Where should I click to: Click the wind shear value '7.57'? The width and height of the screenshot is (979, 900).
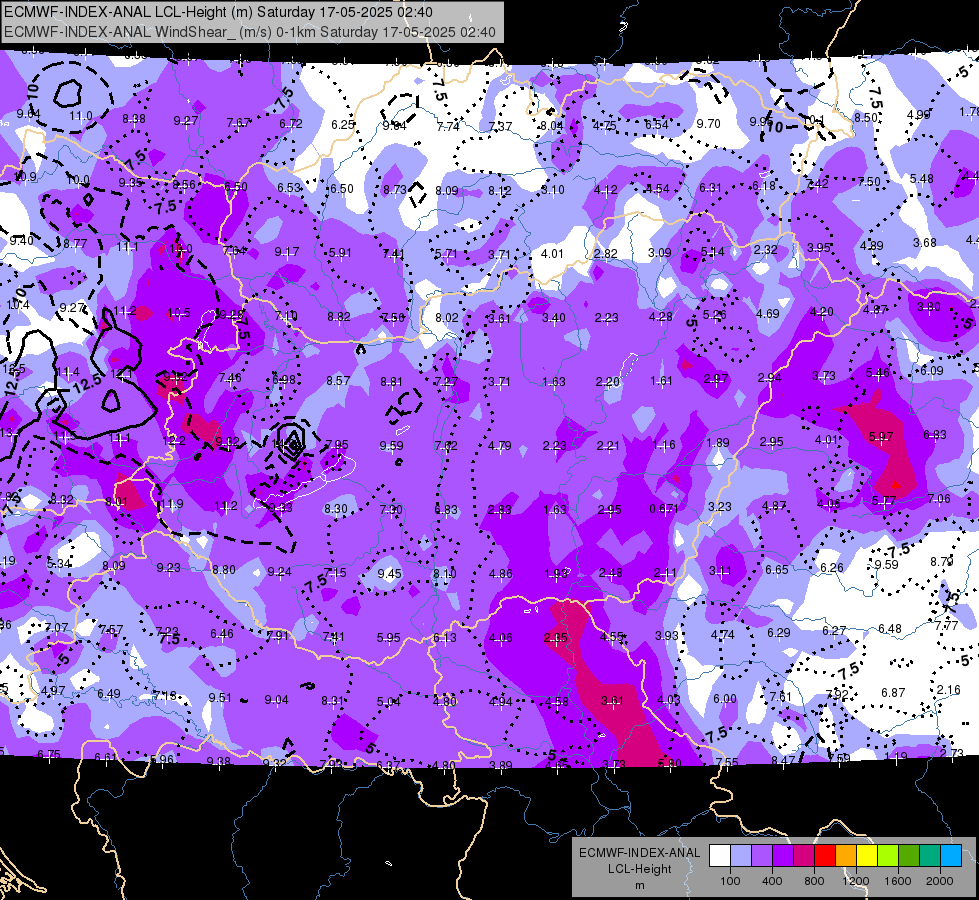pyautogui.click(x=111, y=630)
